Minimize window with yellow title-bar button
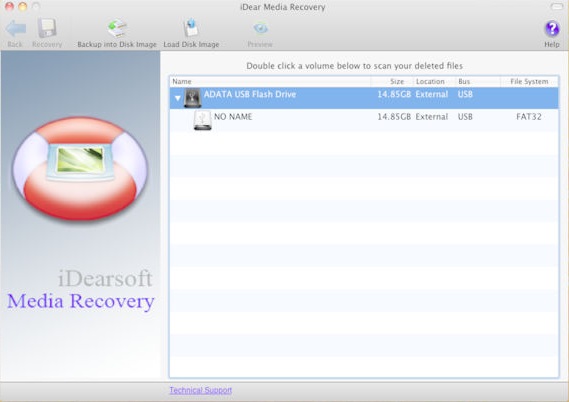The image size is (569, 402). point(22,6)
